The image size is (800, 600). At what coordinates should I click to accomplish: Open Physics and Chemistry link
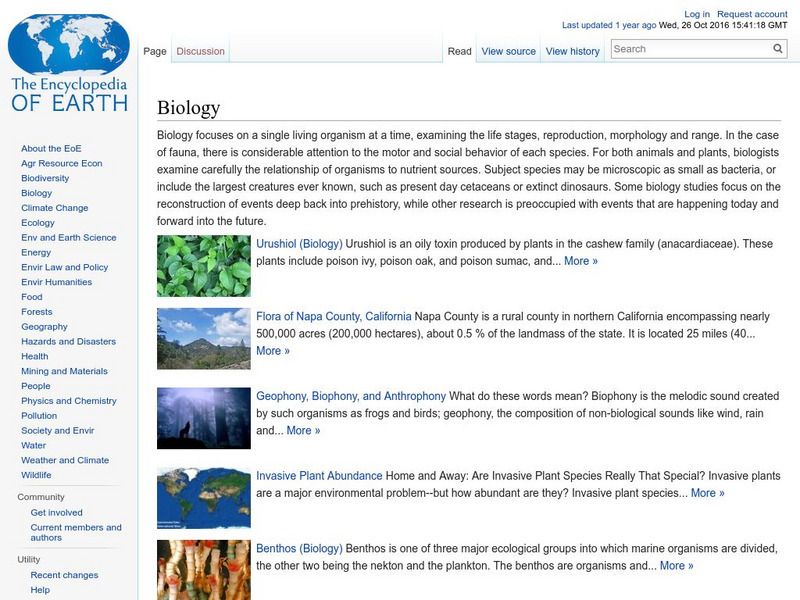68,401
